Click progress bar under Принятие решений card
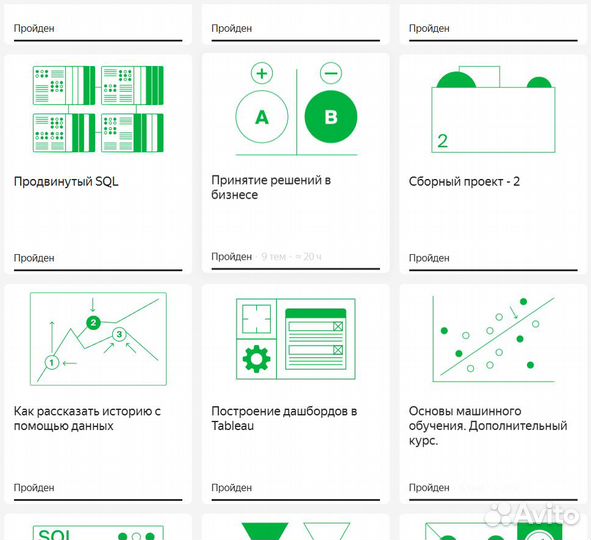591x540 pixels. tap(296, 269)
